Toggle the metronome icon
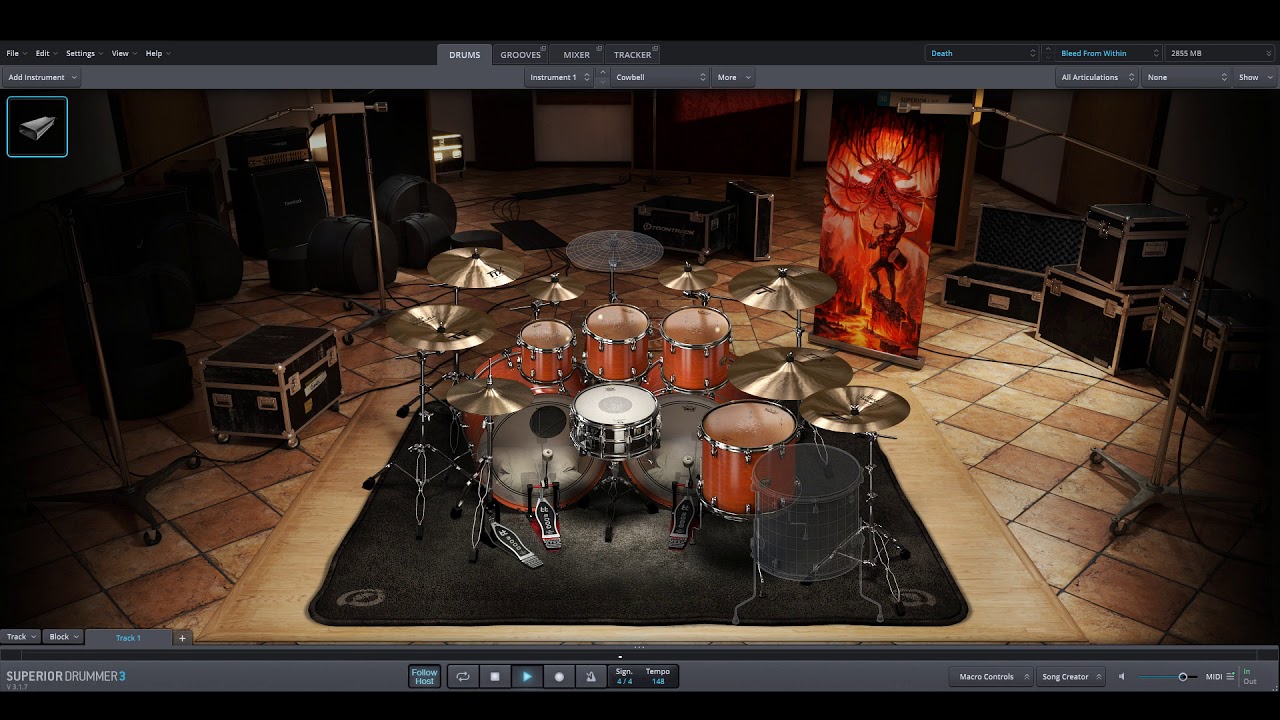 pos(591,677)
